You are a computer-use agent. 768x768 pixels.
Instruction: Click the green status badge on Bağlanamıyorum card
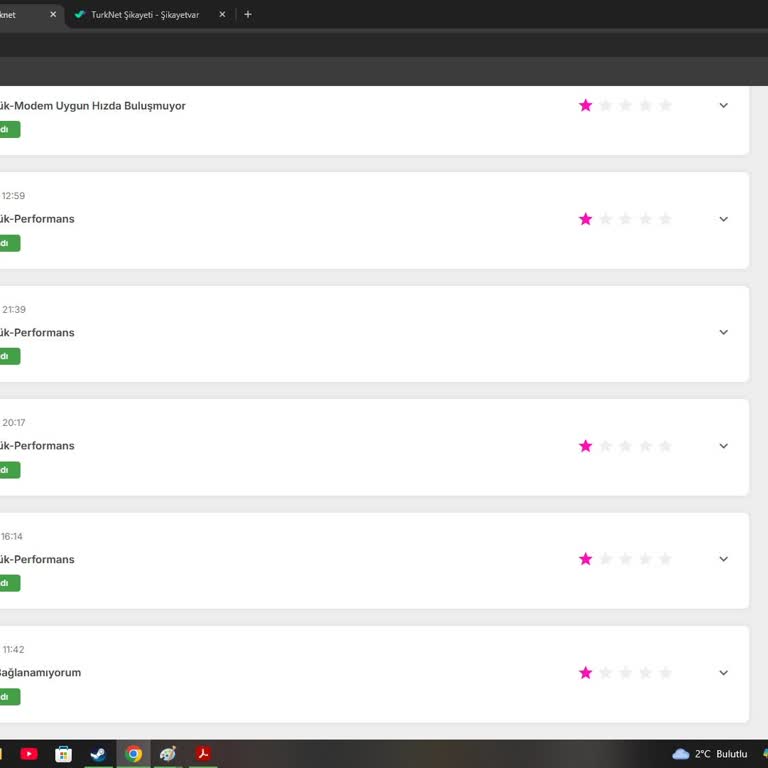[10, 696]
